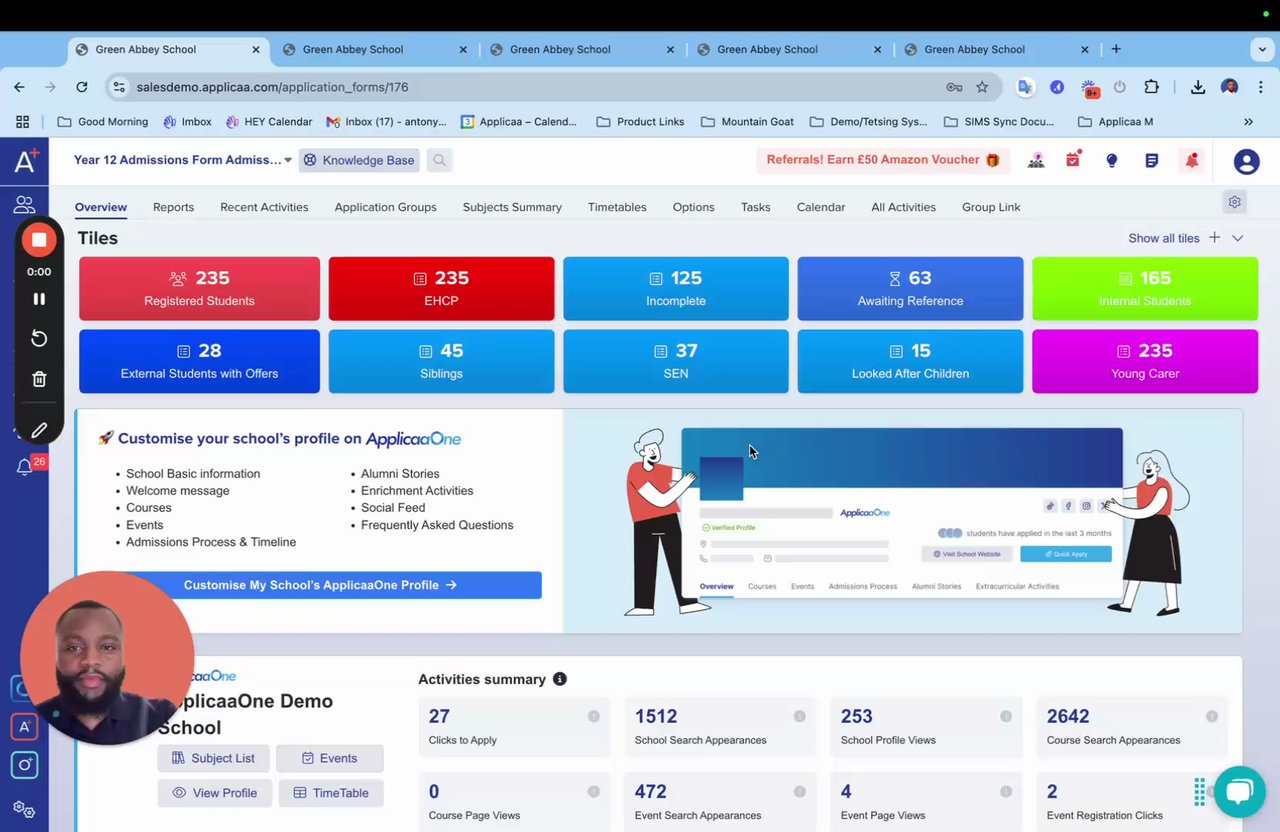
Task: Open the Options tab
Action: coord(693,207)
